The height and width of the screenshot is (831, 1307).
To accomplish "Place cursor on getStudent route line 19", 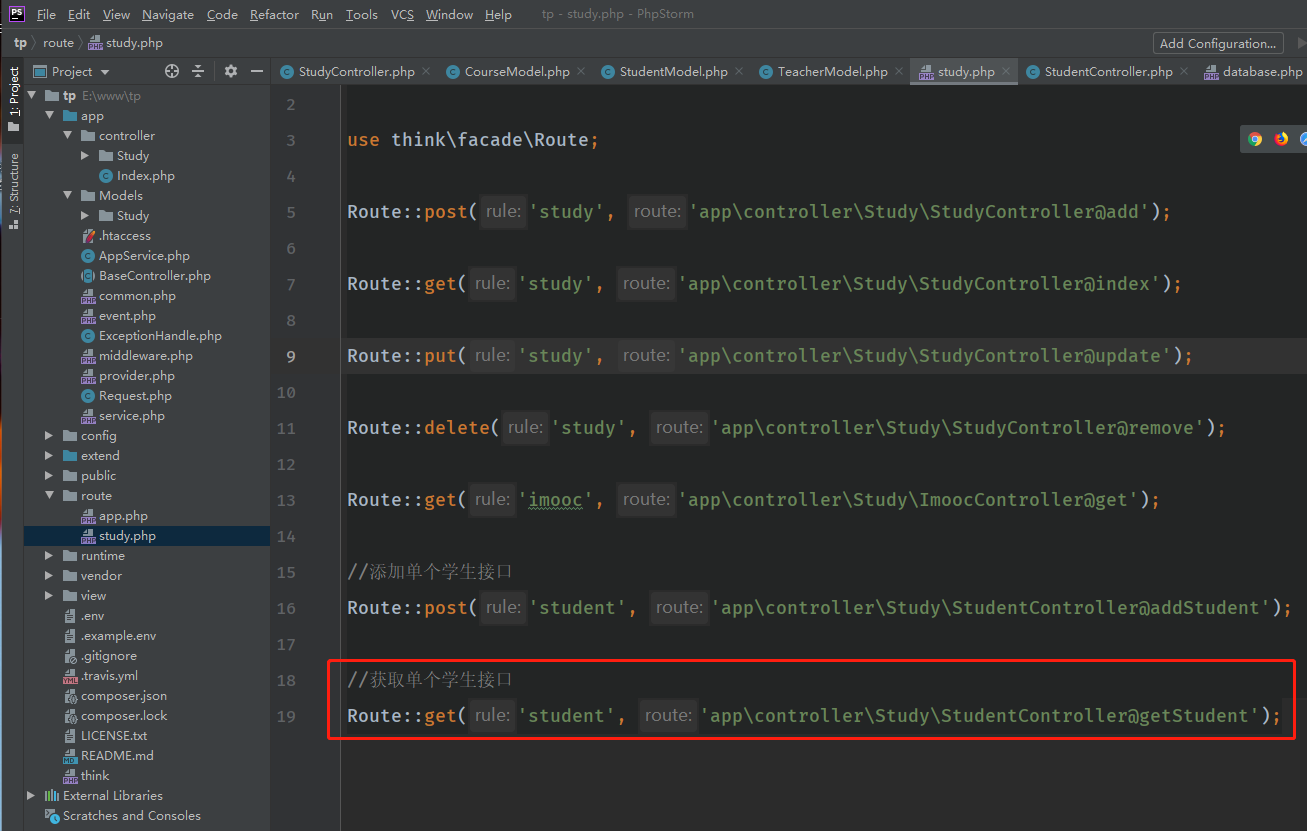I will 814,716.
